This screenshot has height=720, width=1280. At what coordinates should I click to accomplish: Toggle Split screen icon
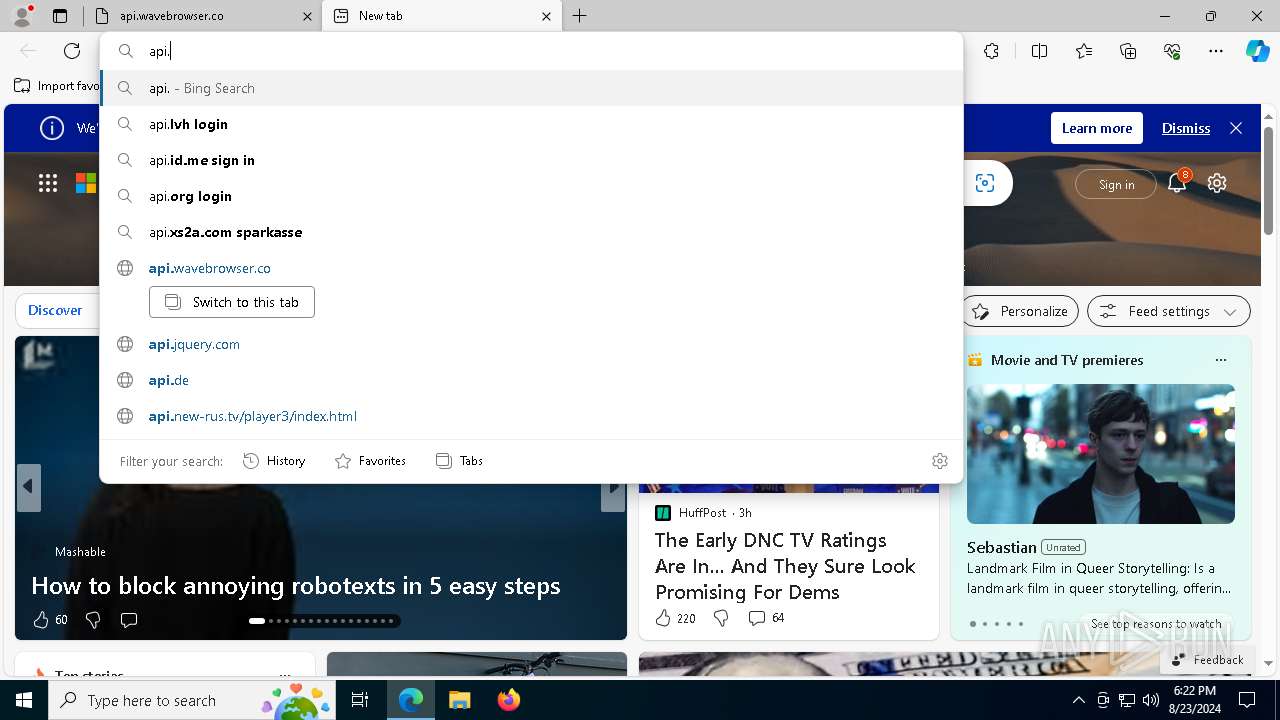pyautogui.click(x=1039, y=51)
